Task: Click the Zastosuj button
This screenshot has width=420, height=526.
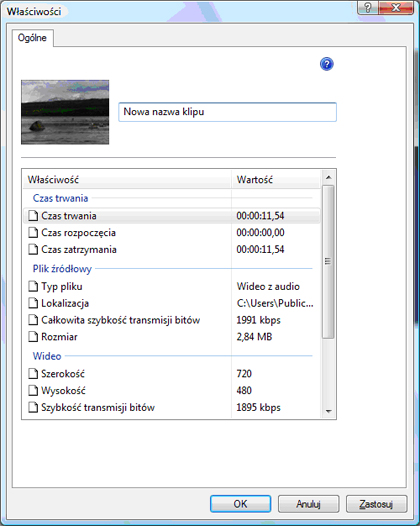Action: click(x=376, y=504)
